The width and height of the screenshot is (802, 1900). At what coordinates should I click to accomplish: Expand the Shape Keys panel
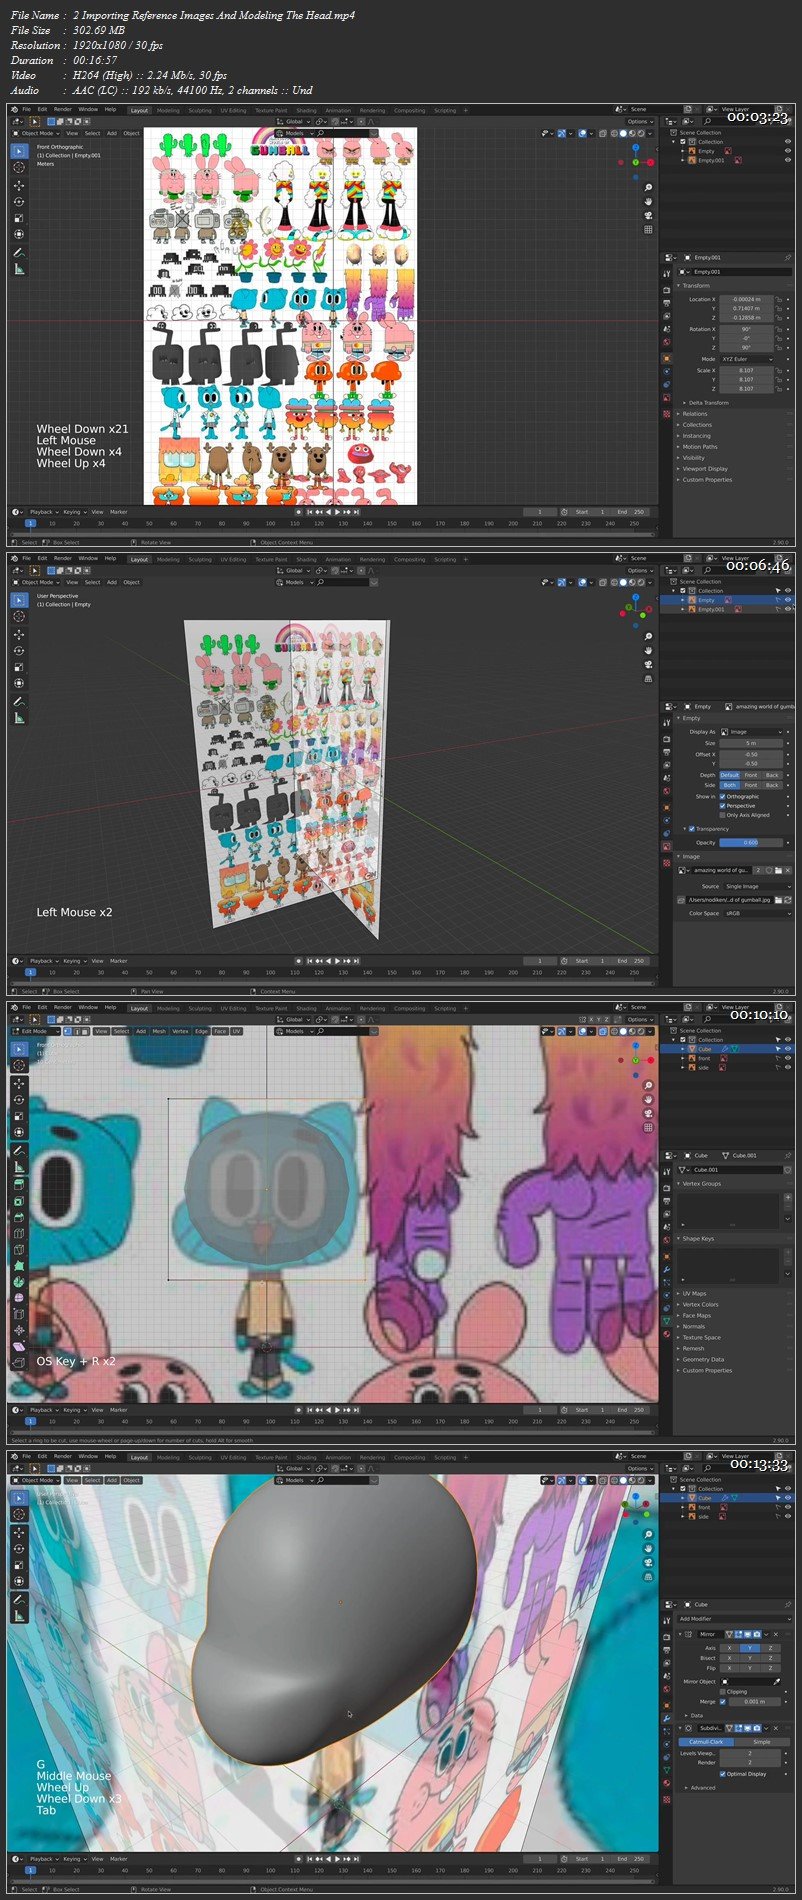pyautogui.click(x=698, y=1238)
